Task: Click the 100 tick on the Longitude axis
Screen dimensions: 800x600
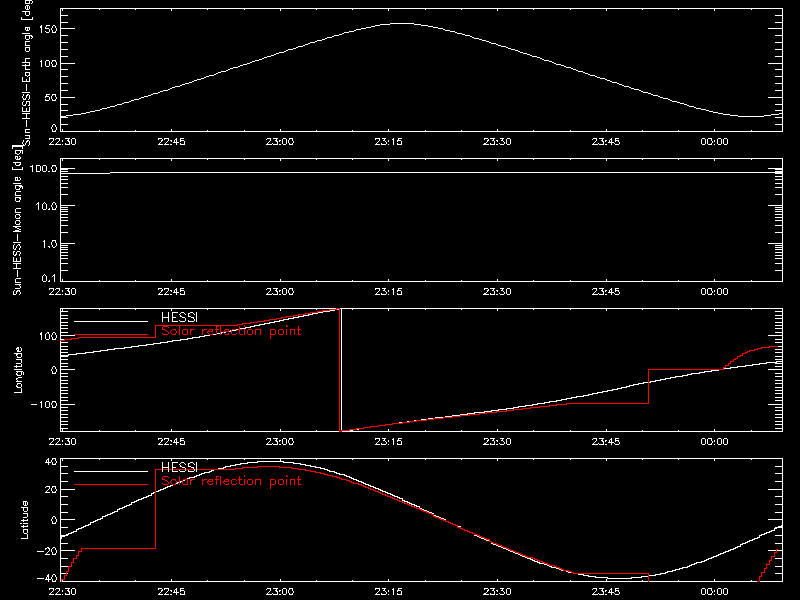Action: click(48, 336)
